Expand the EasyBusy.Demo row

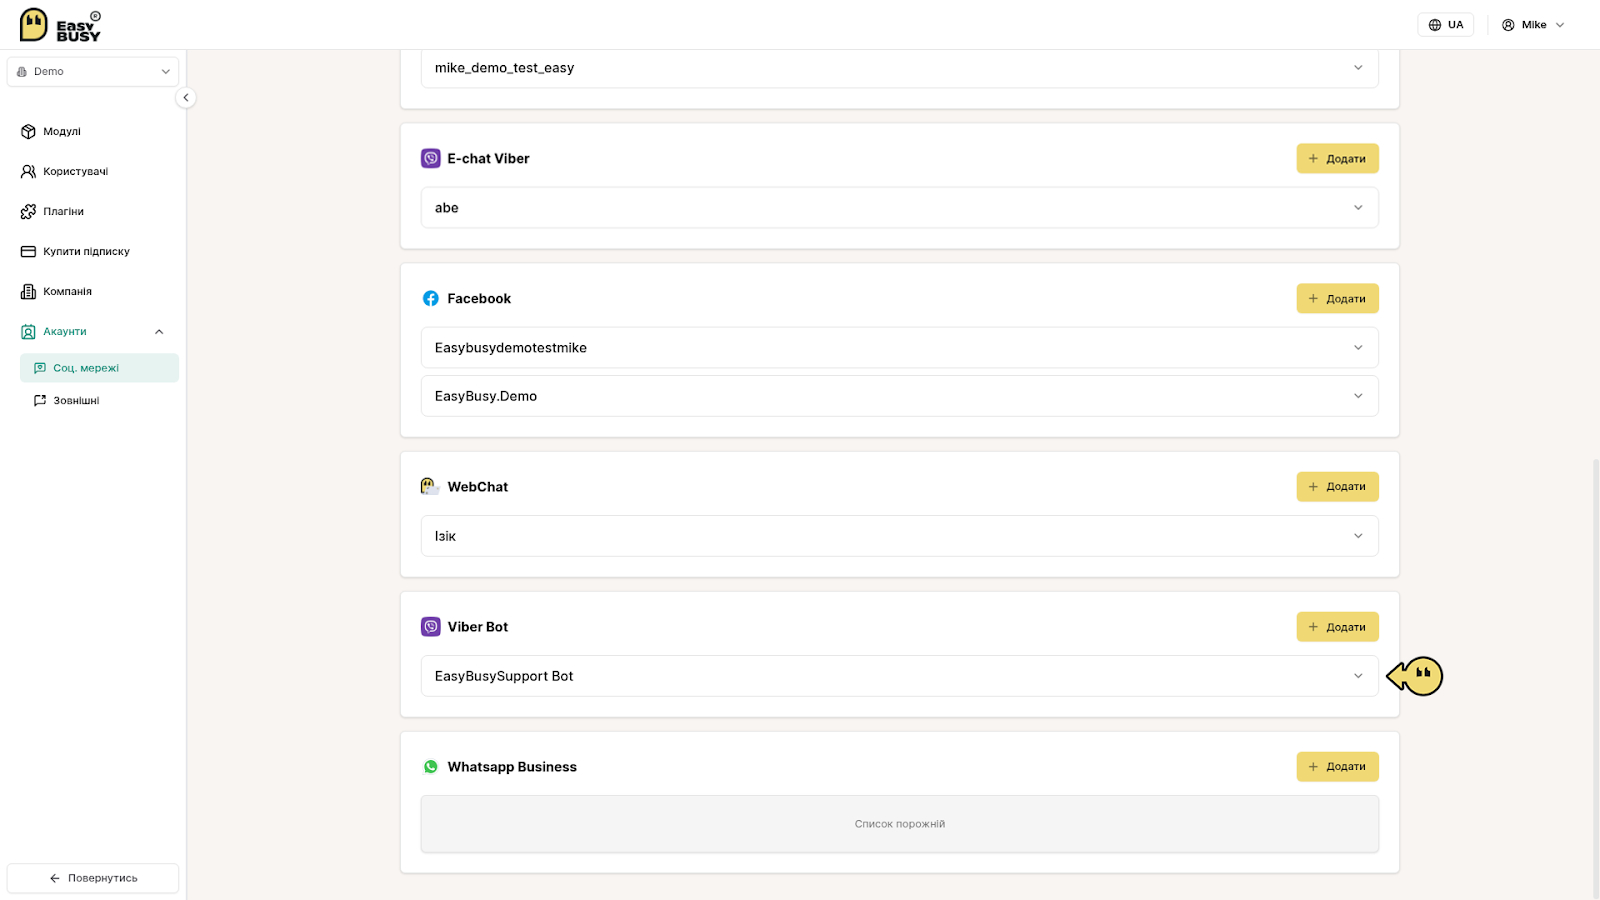[899, 396]
